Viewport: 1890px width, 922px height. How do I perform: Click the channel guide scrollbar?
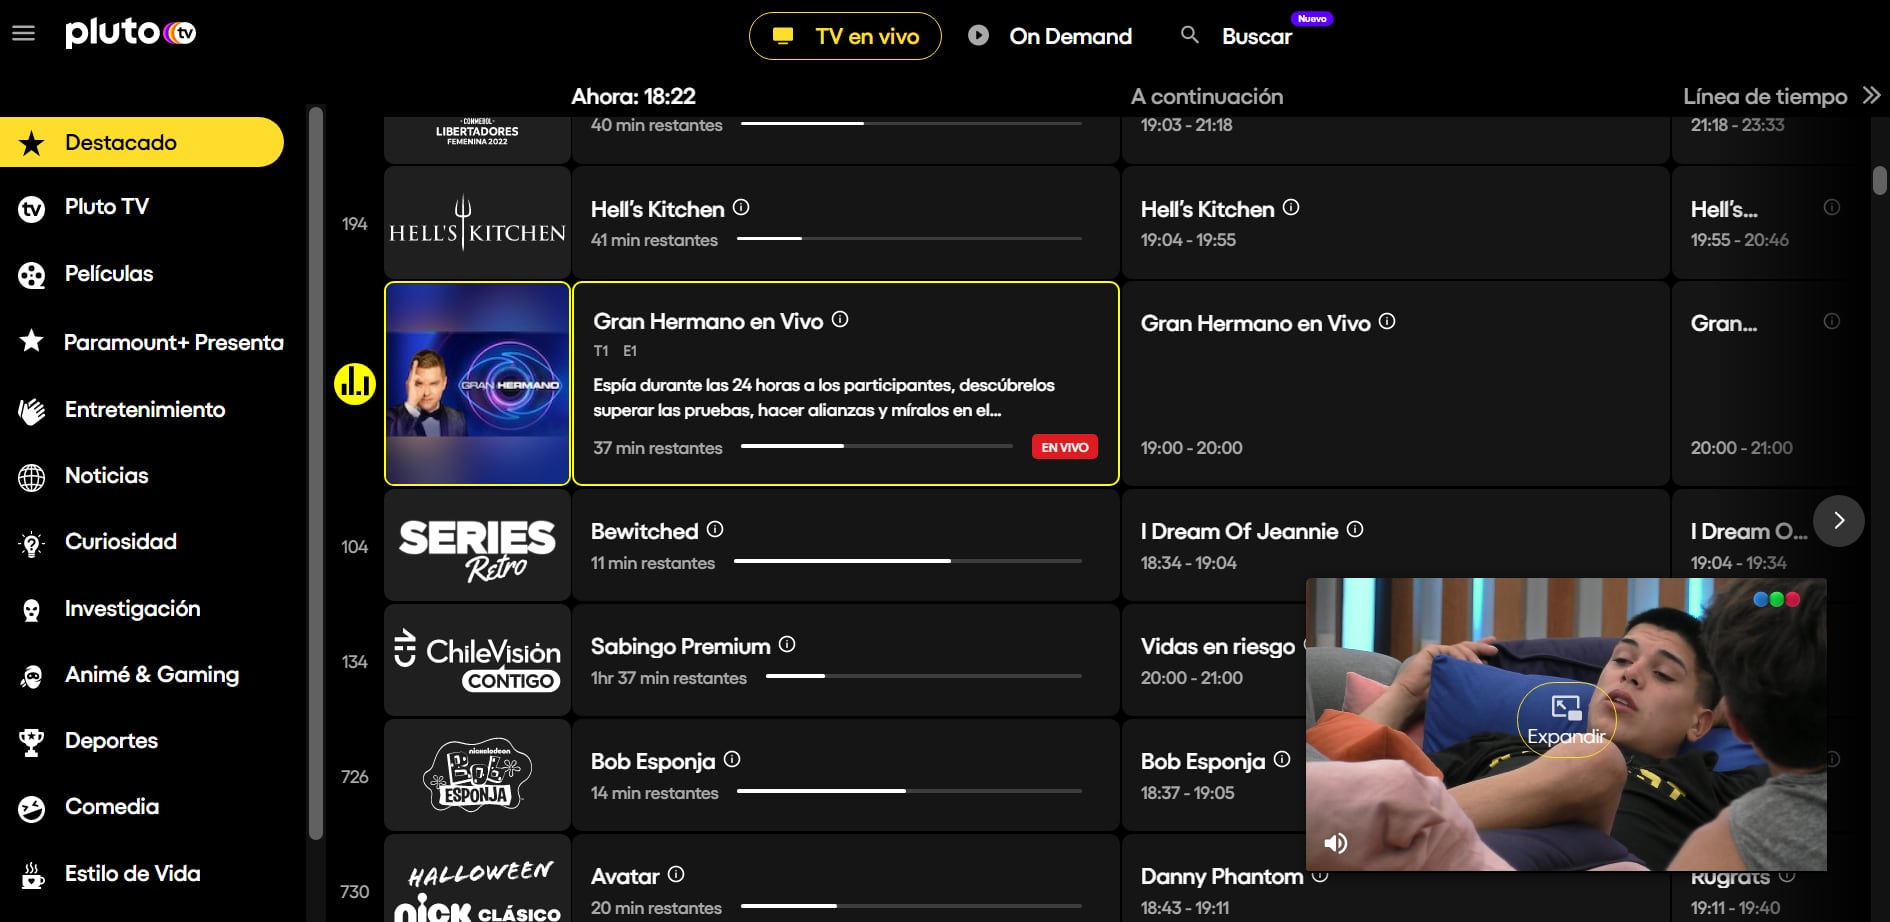[x=1880, y=180]
